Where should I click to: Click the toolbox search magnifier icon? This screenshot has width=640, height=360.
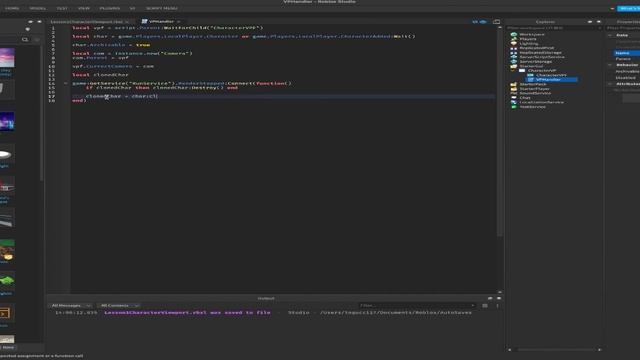click(x=25, y=40)
